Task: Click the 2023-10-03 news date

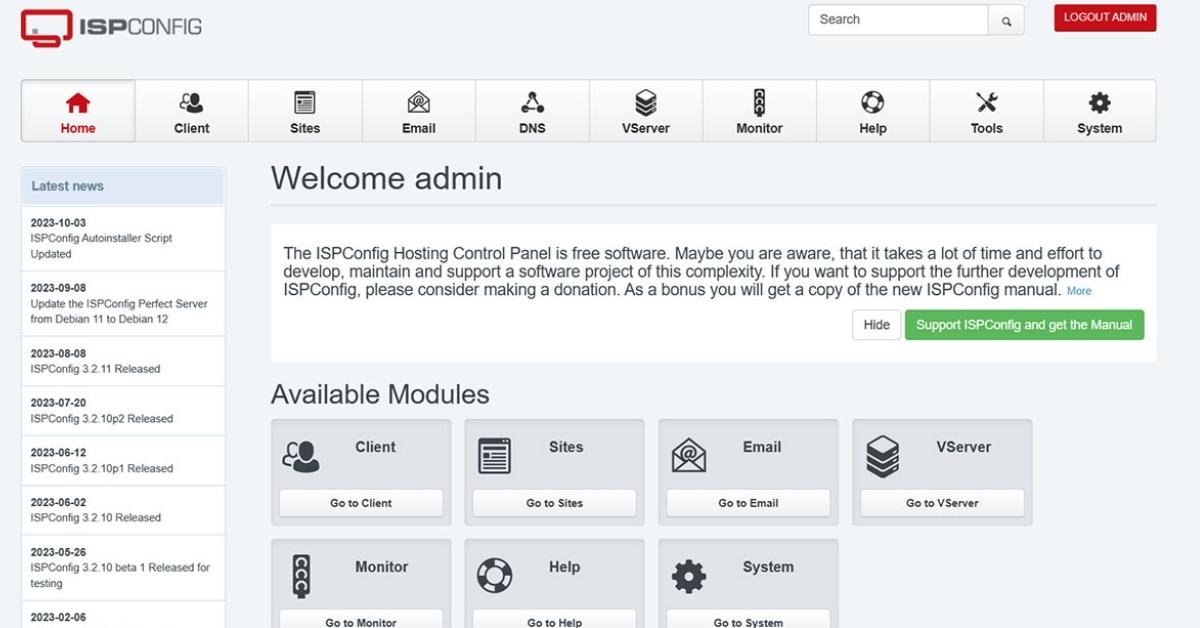Action: coord(58,223)
